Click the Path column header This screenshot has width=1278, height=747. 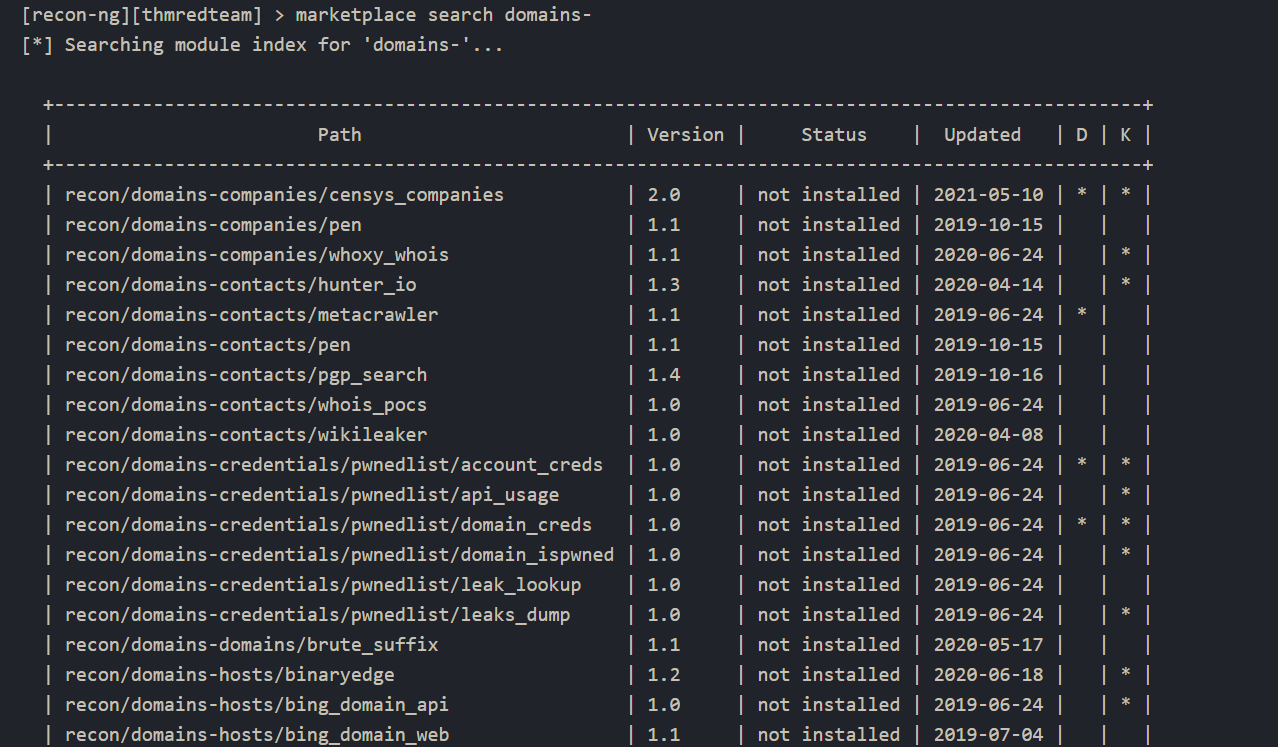[x=339, y=135]
